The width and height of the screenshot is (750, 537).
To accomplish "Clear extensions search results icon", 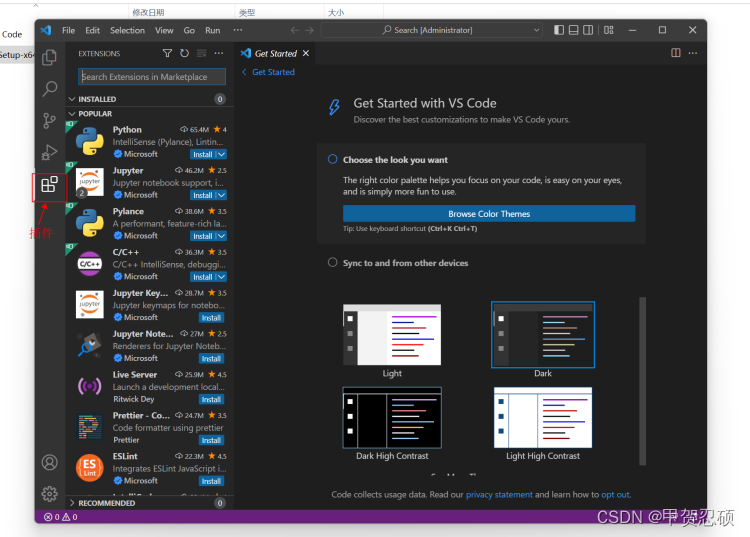I will coord(201,53).
